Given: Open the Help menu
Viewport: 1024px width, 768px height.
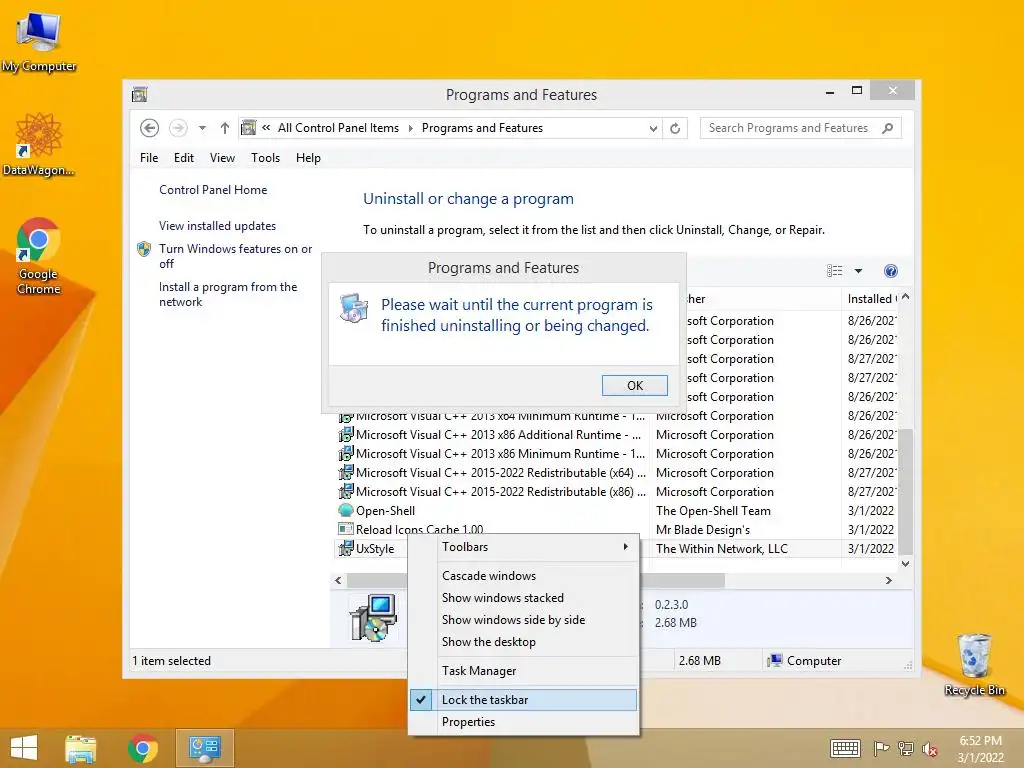Looking at the screenshot, I should pos(308,158).
